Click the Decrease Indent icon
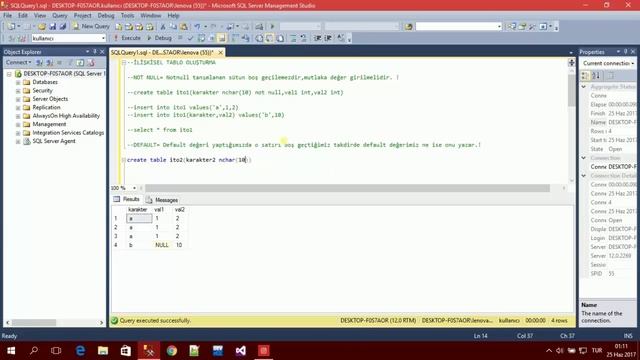The width and height of the screenshot is (640, 360). point(318,38)
